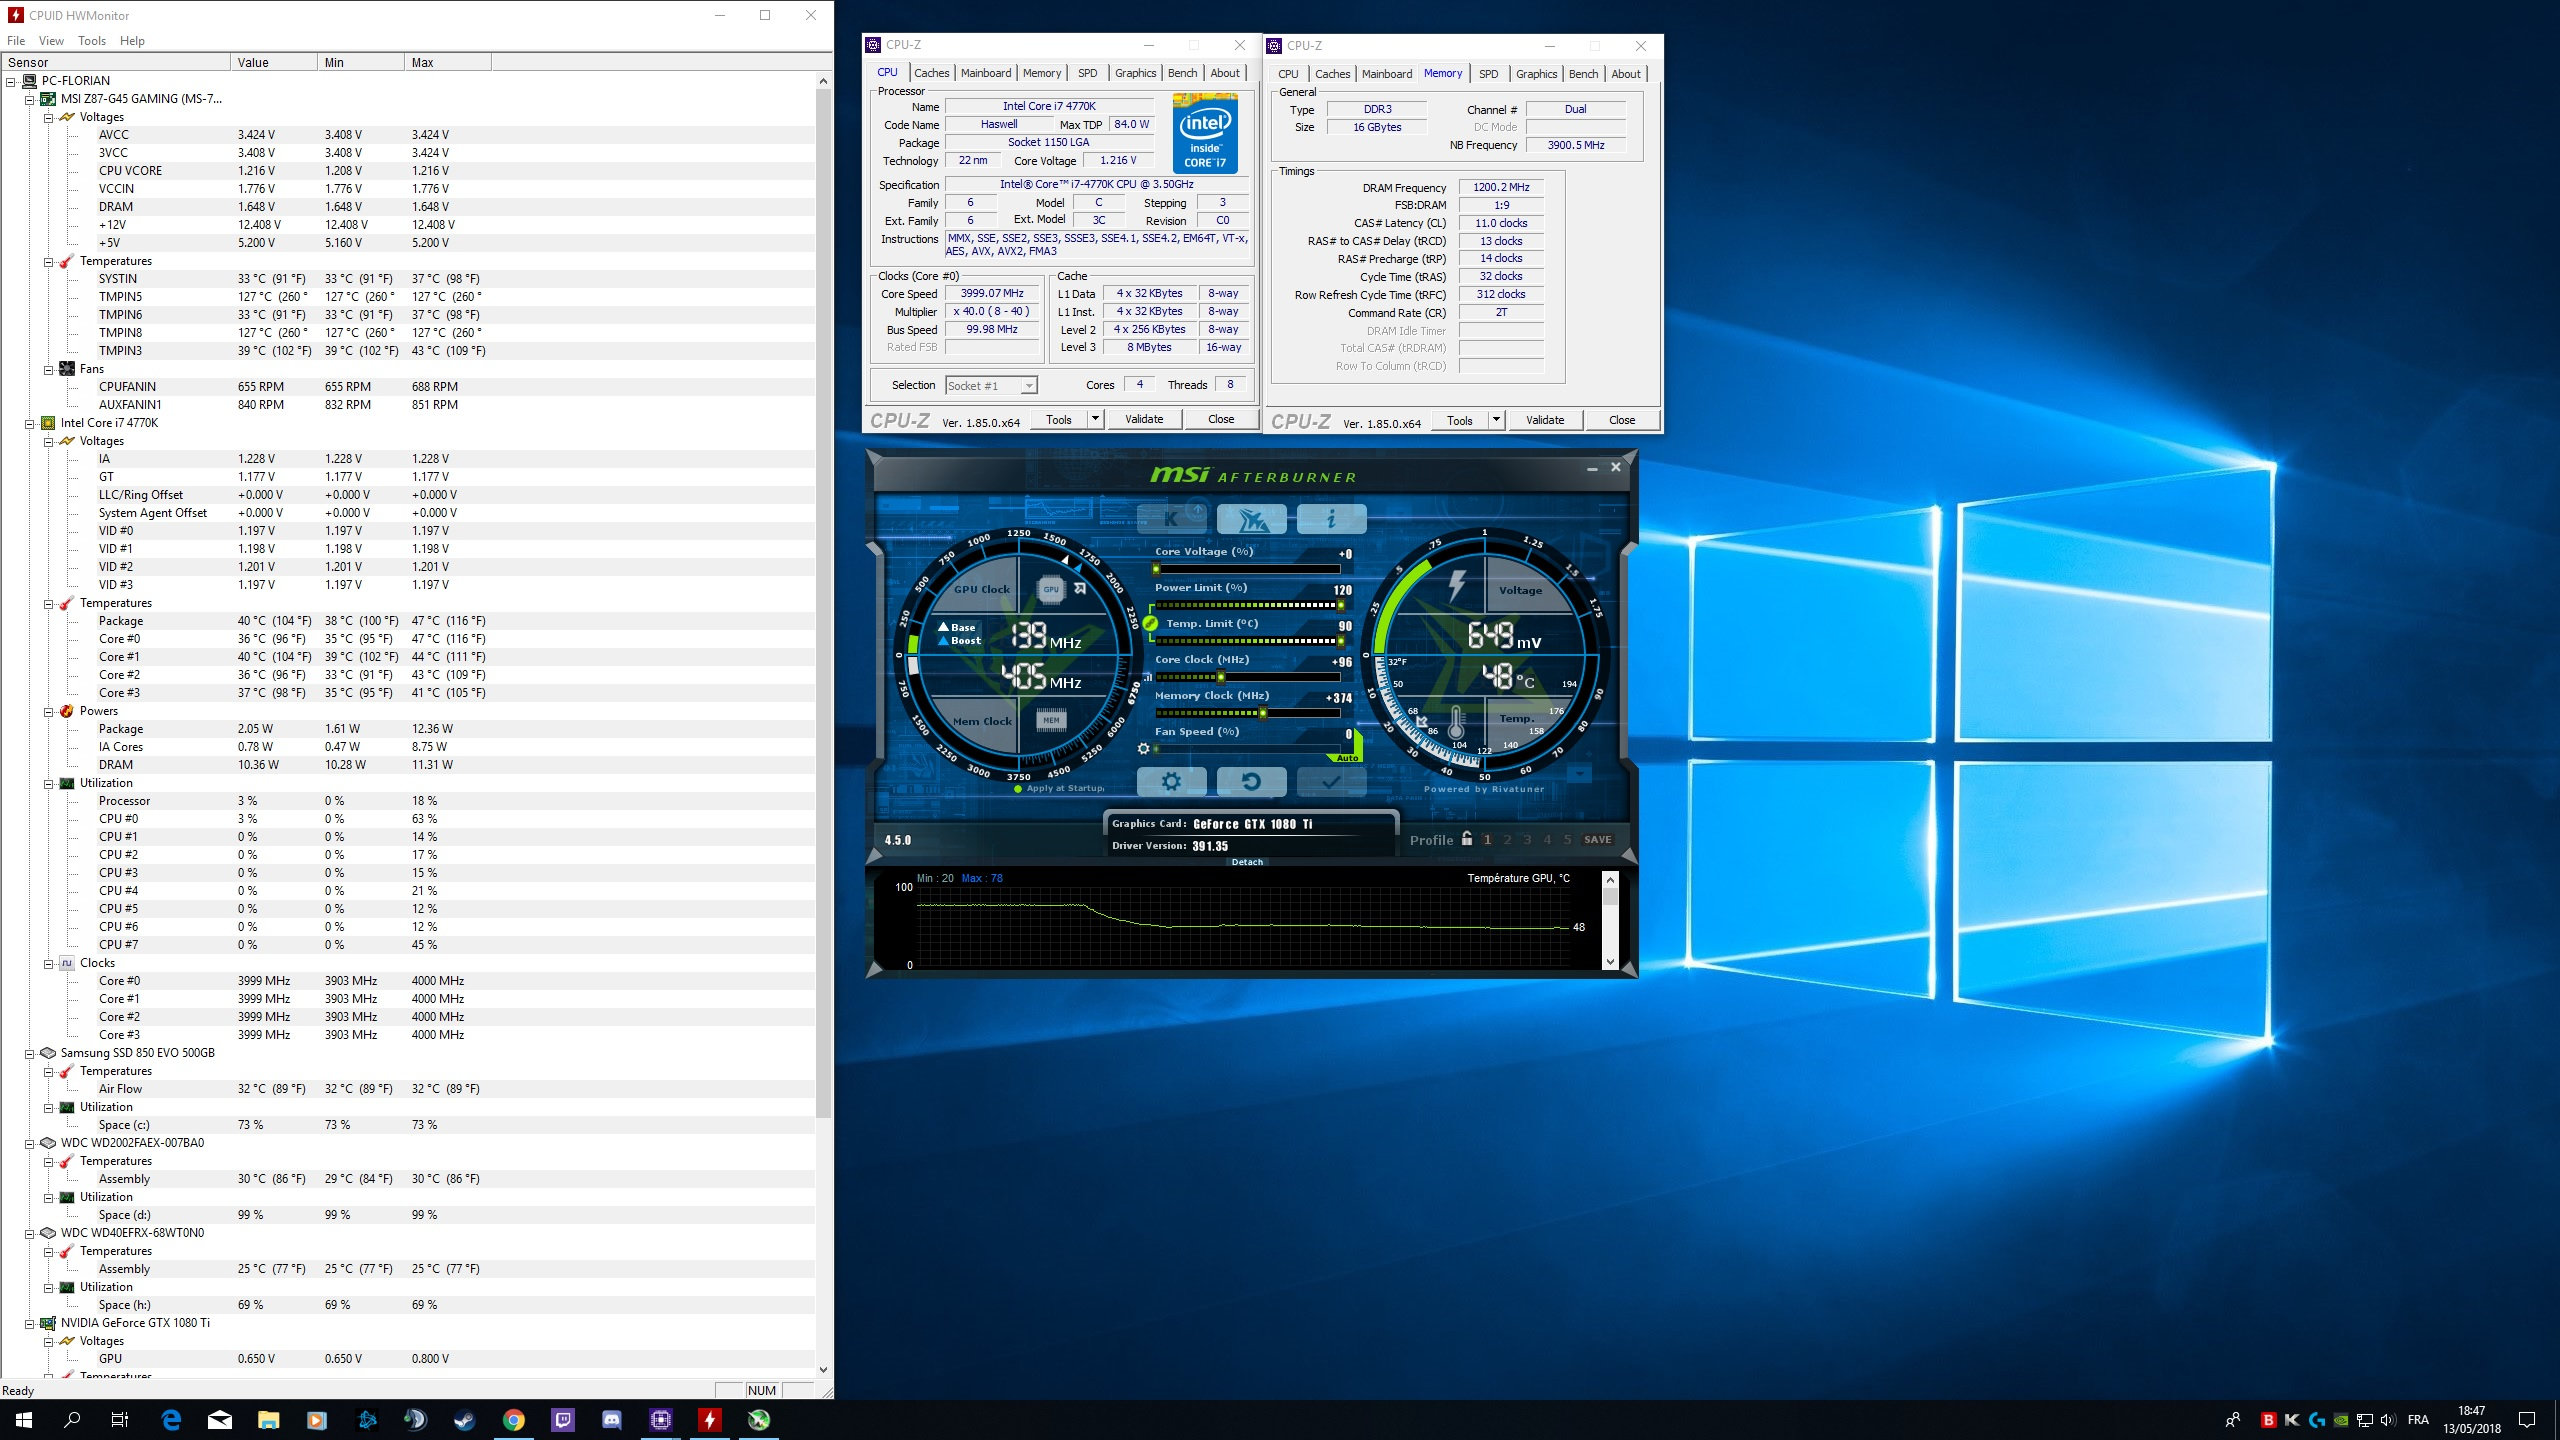
Task: Open TeamSpeak from taskbar
Action: (415, 1420)
